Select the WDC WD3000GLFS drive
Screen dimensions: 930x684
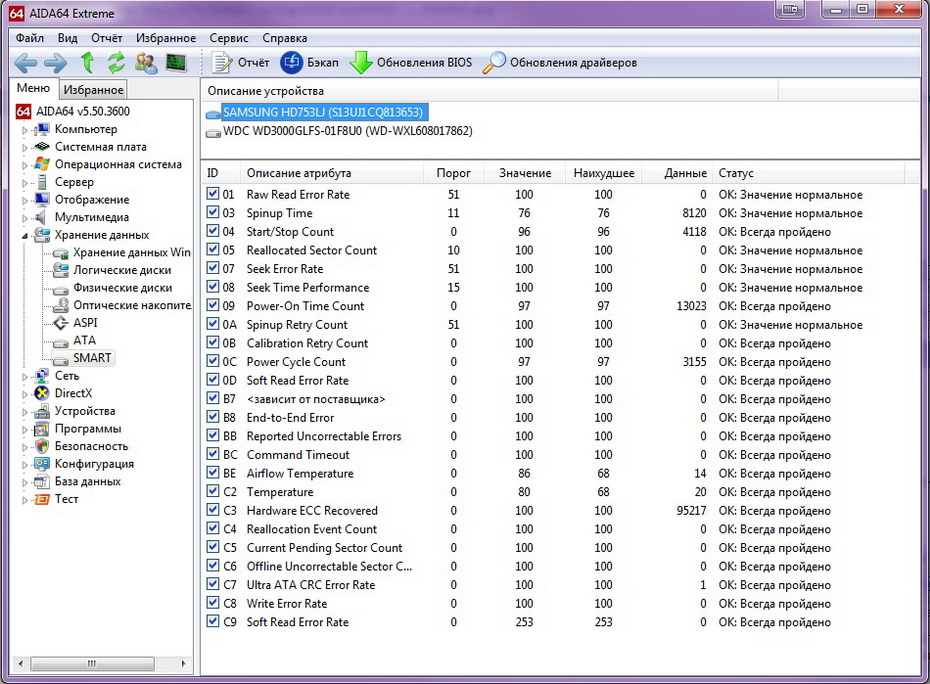pyautogui.click(x=348, y=131)
